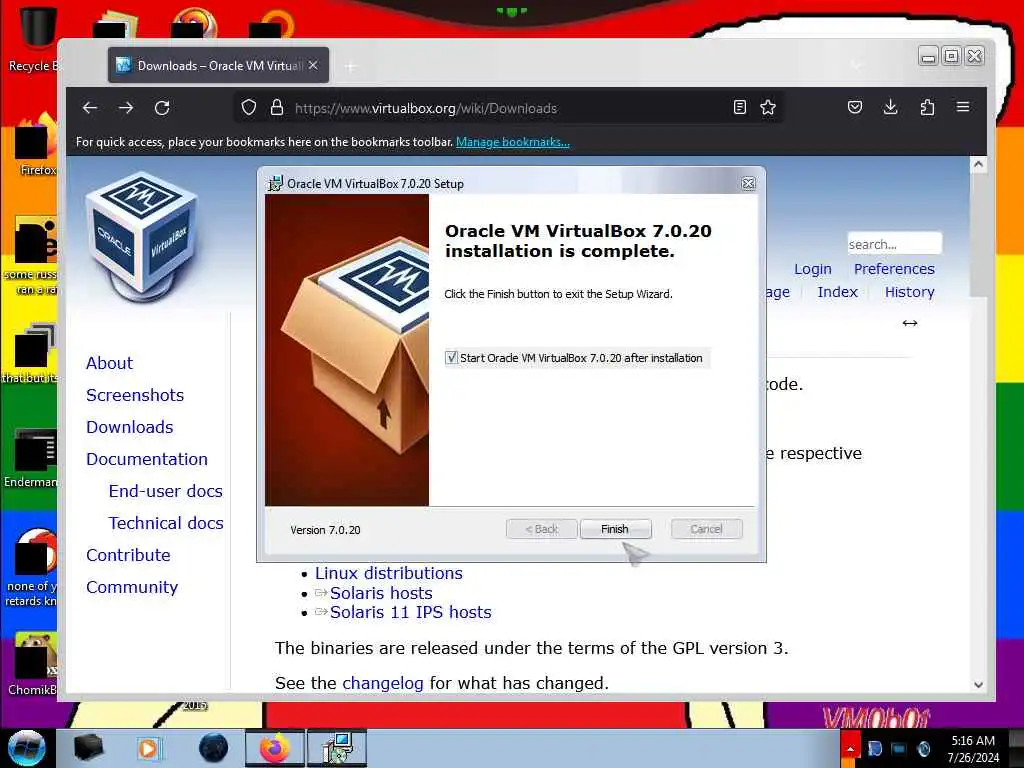Open the Solaris hosts link
Screen dimensions: 1024x768
381,593
